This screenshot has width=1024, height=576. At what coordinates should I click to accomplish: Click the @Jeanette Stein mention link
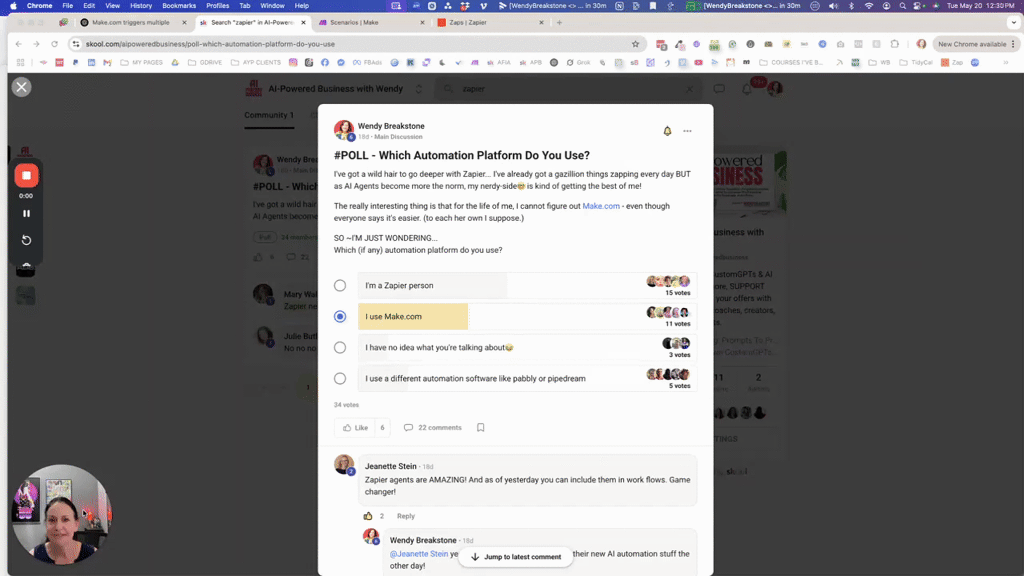coord(419,554)
